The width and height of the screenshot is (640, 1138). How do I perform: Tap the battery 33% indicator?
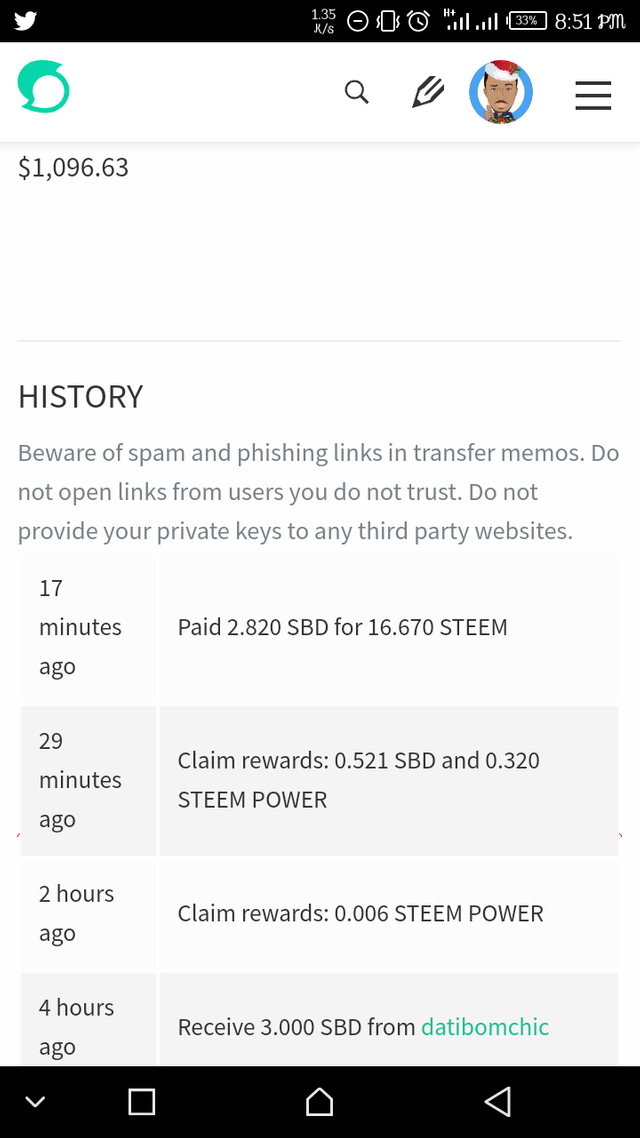click(528, 20)
